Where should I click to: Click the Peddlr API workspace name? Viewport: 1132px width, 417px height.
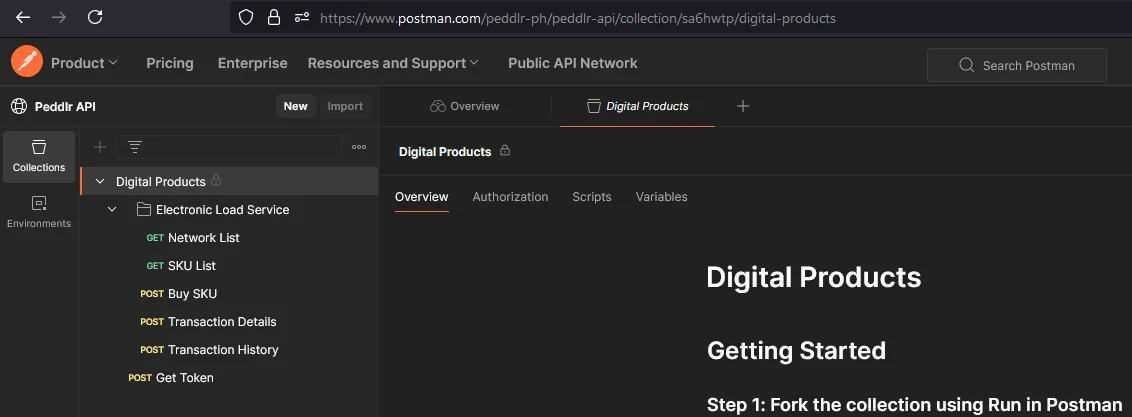coord(65,106)
